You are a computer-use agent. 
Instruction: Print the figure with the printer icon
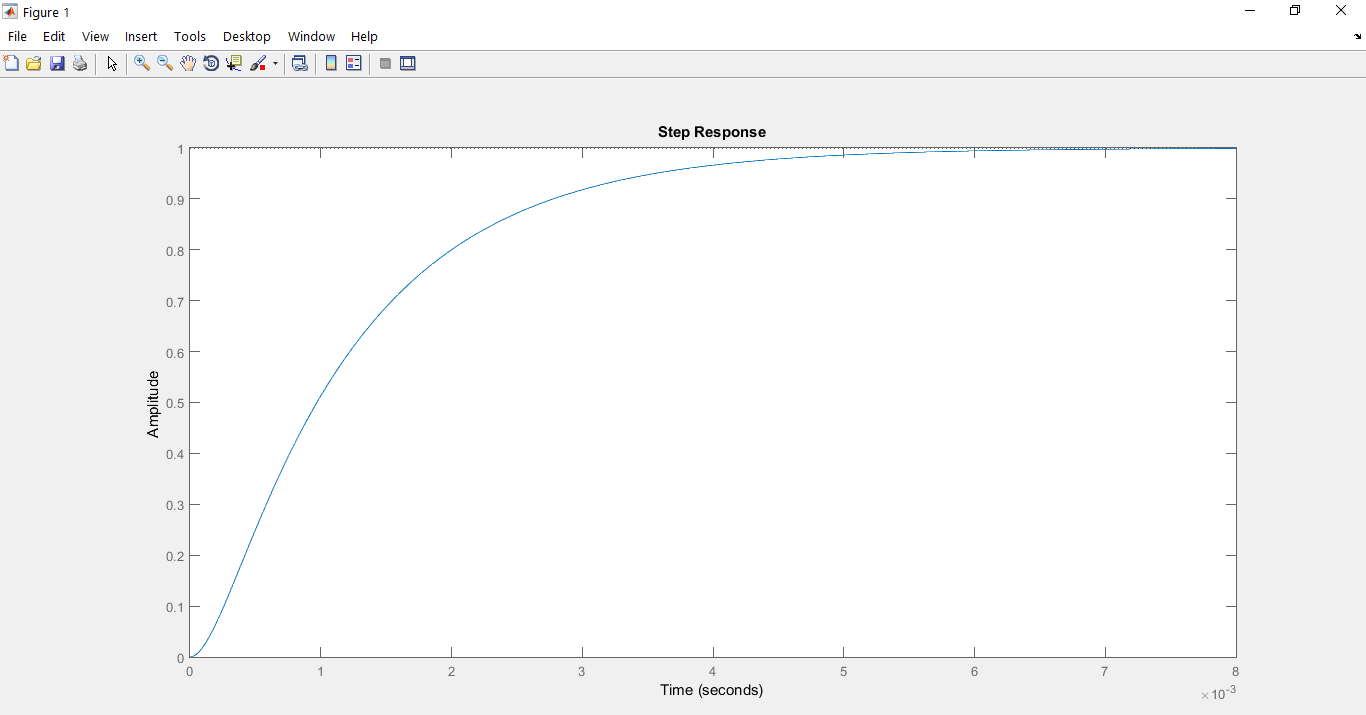80,63
